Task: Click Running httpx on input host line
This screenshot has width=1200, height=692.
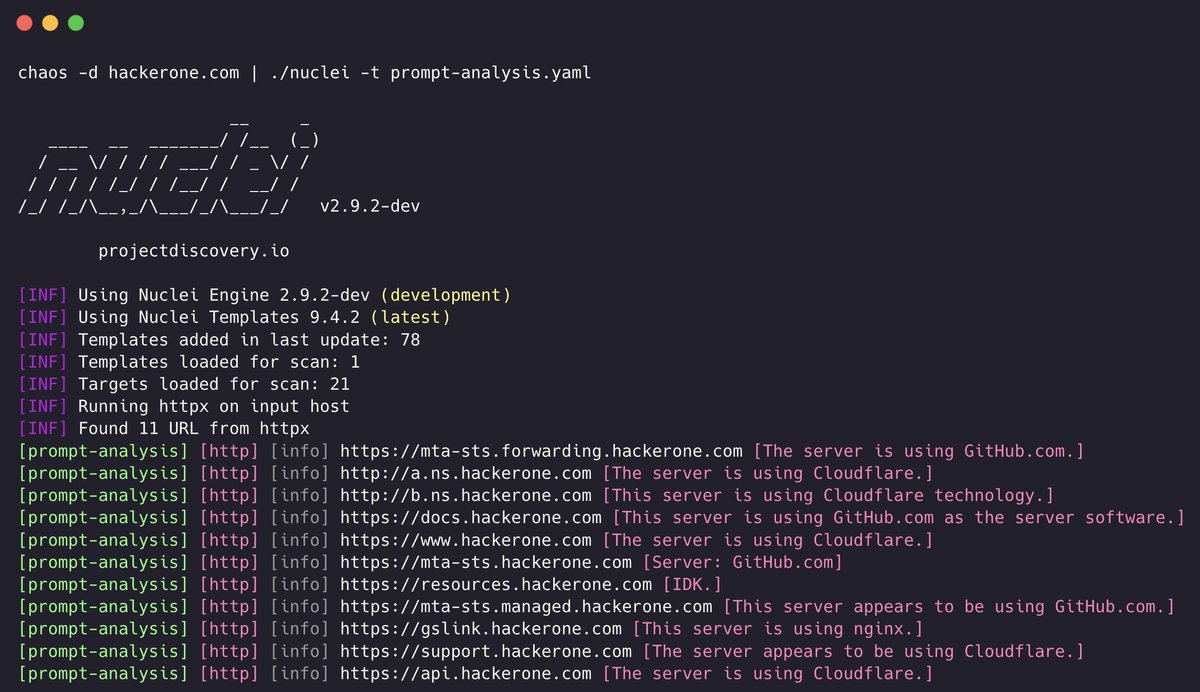Action: pyautogui.click(x=214, y=406)
